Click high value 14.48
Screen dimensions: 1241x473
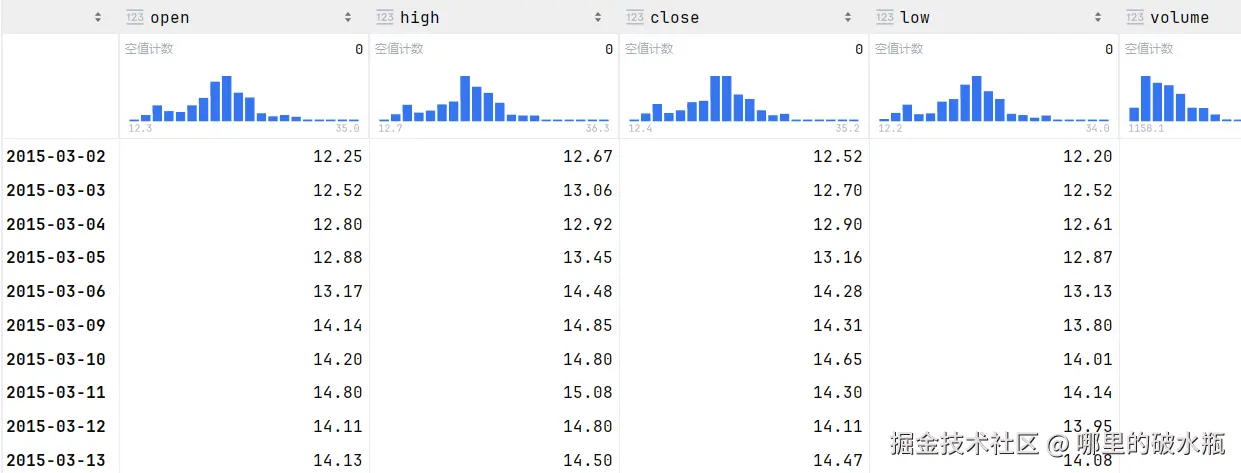coord(588,291)
